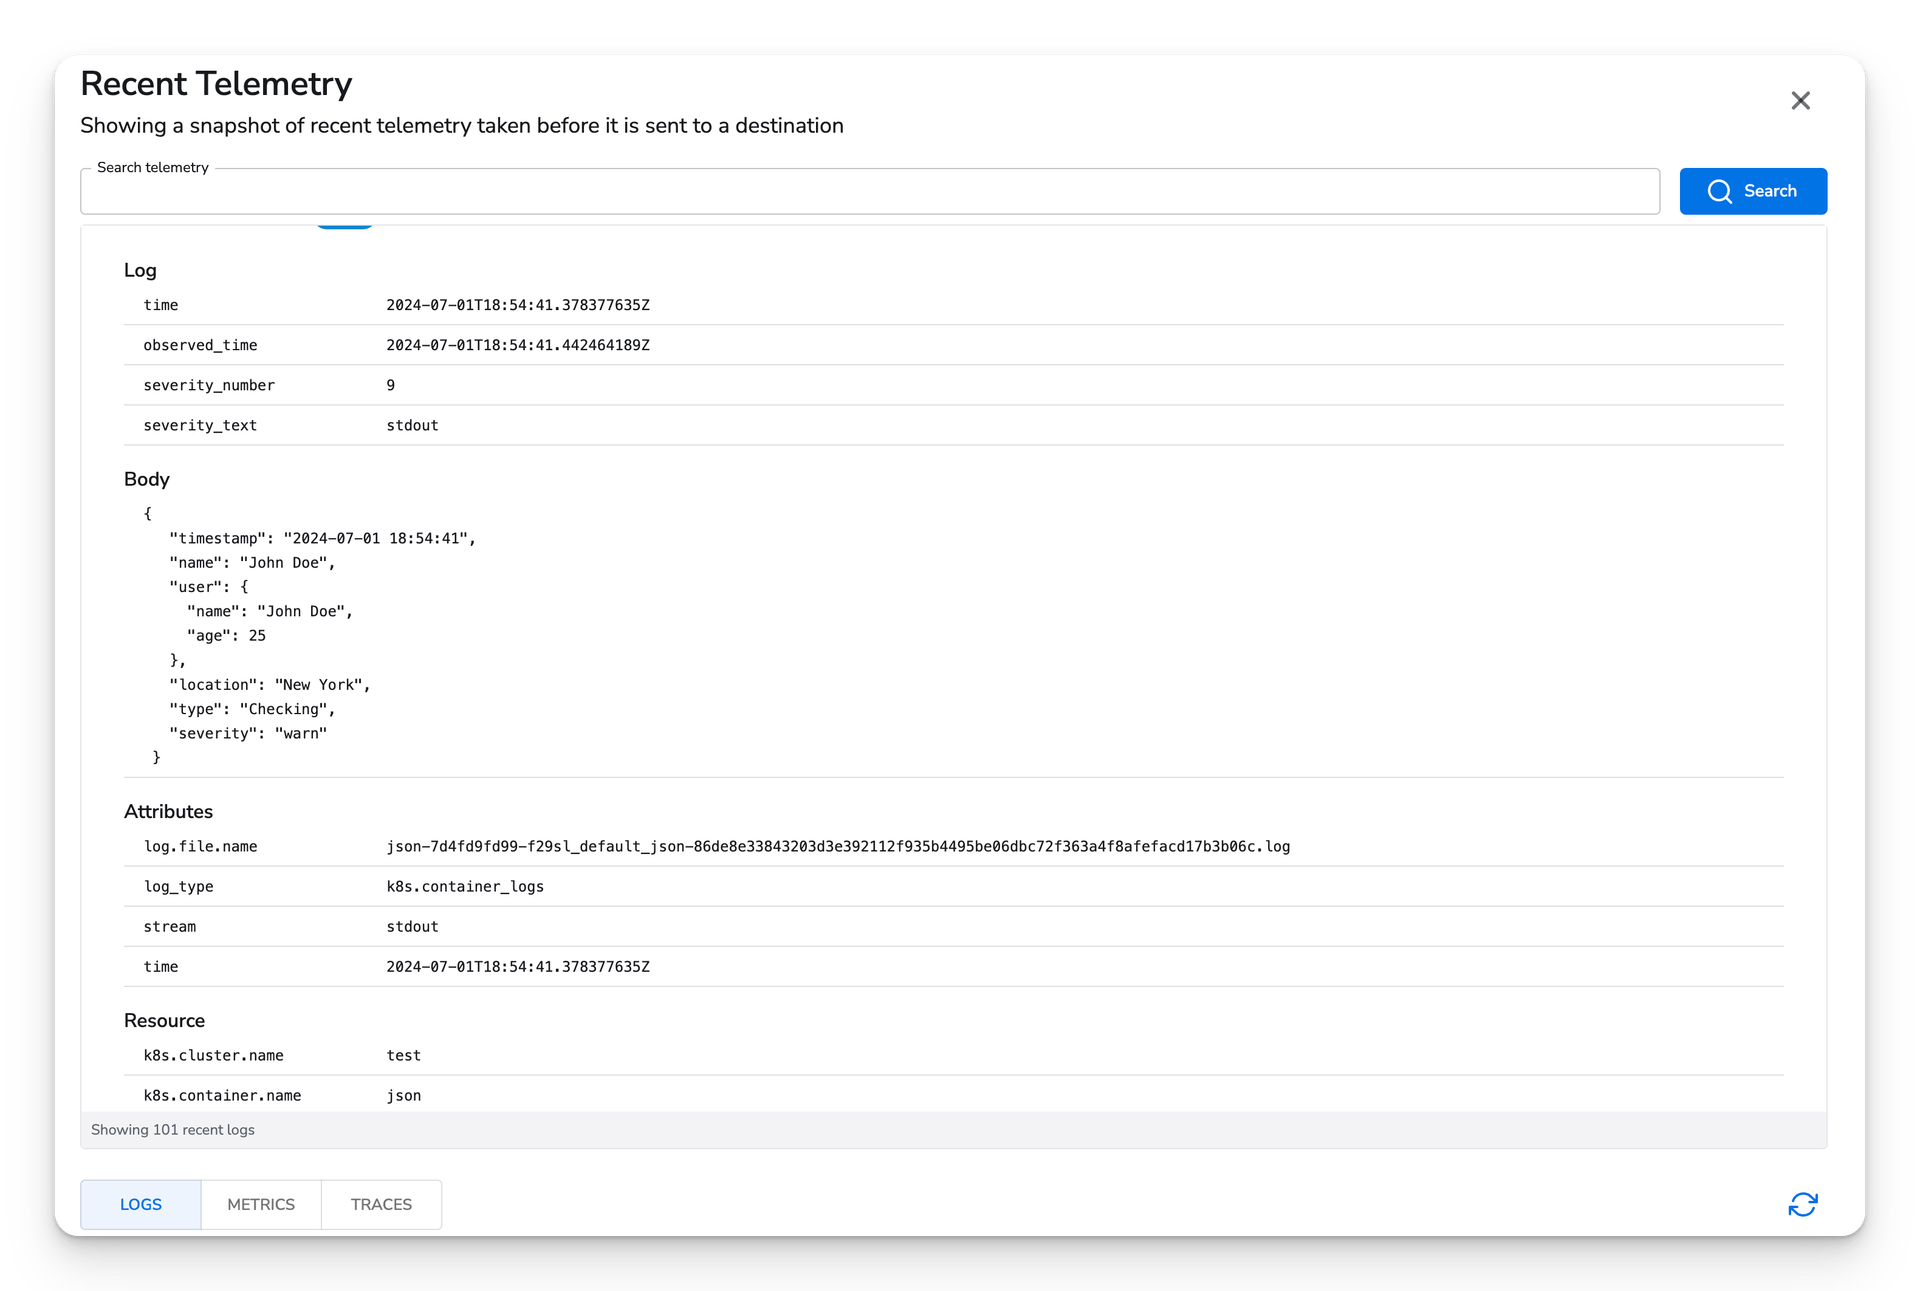Click the k8s.container.name resource label
The image size is (1920, 1291).
222,1095
